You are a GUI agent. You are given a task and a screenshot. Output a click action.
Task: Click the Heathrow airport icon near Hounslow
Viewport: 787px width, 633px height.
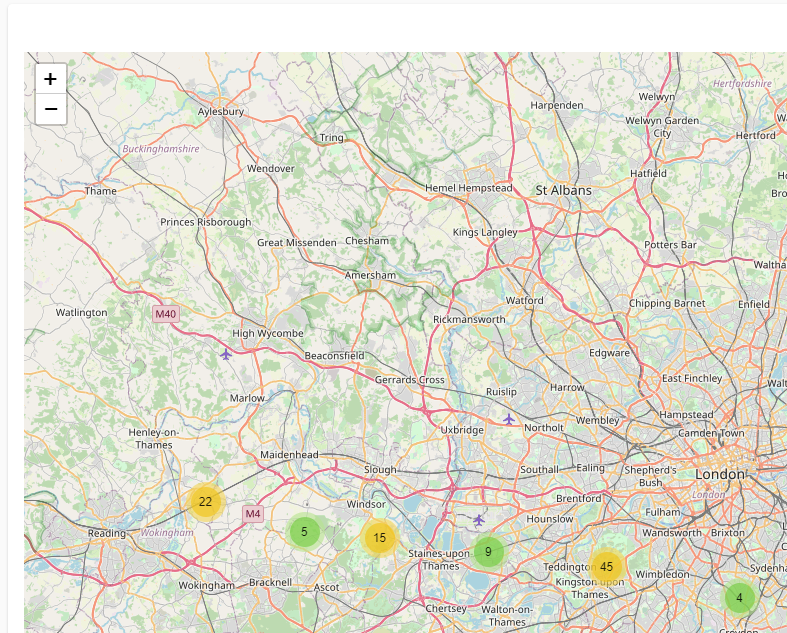[x=479, y=520]
